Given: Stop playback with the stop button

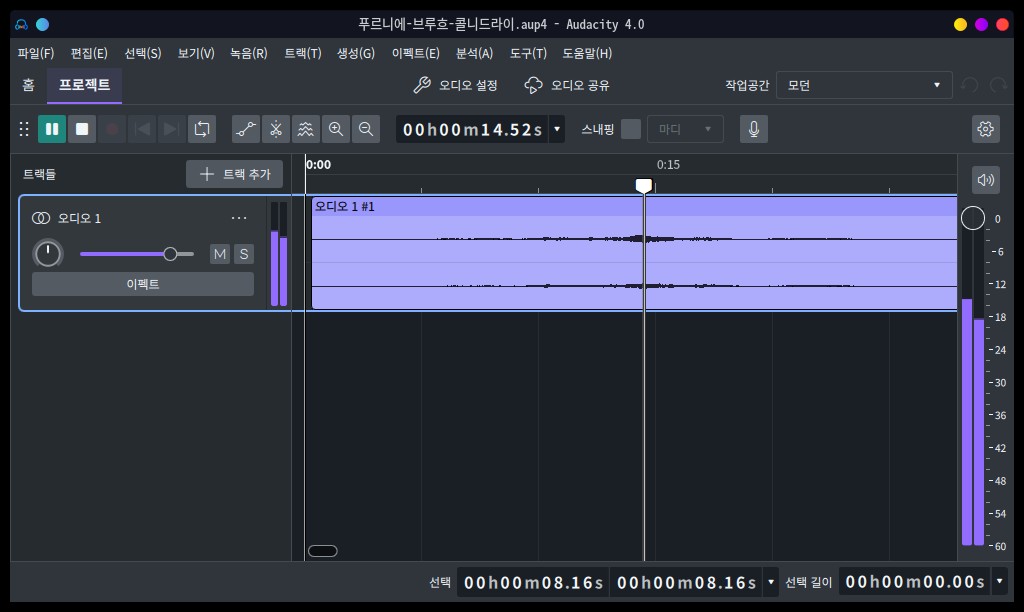Looking at the screenshot, I should [x=82, y=129].
